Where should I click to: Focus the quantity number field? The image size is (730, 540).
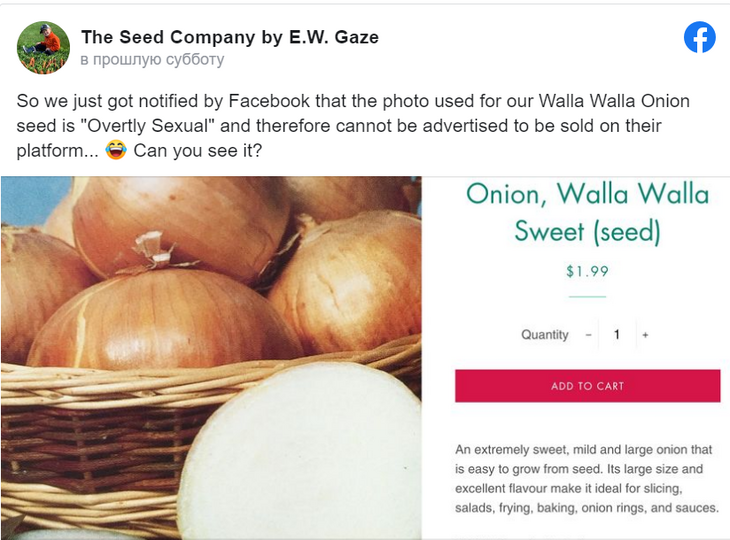[617, 335]
